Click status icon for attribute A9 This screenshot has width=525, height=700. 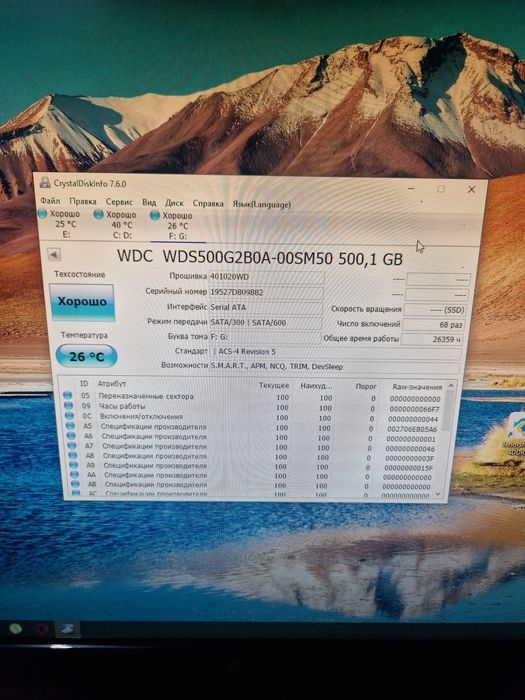[x=74, y=465]
